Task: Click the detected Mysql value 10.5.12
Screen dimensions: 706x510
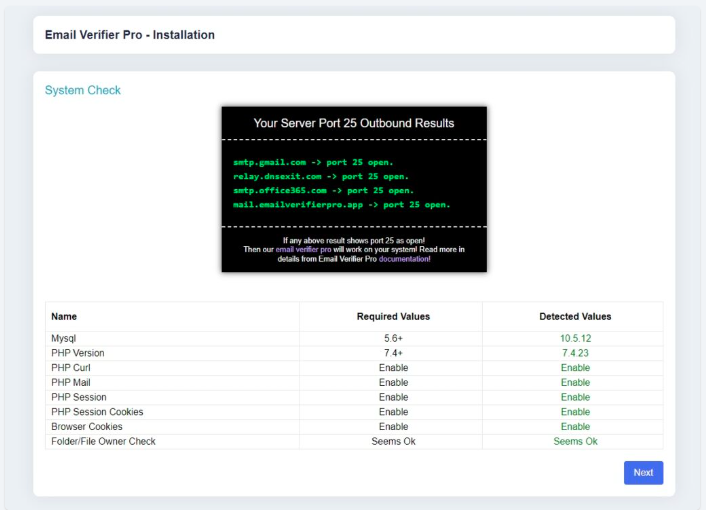Action: (x=575, y=339)
